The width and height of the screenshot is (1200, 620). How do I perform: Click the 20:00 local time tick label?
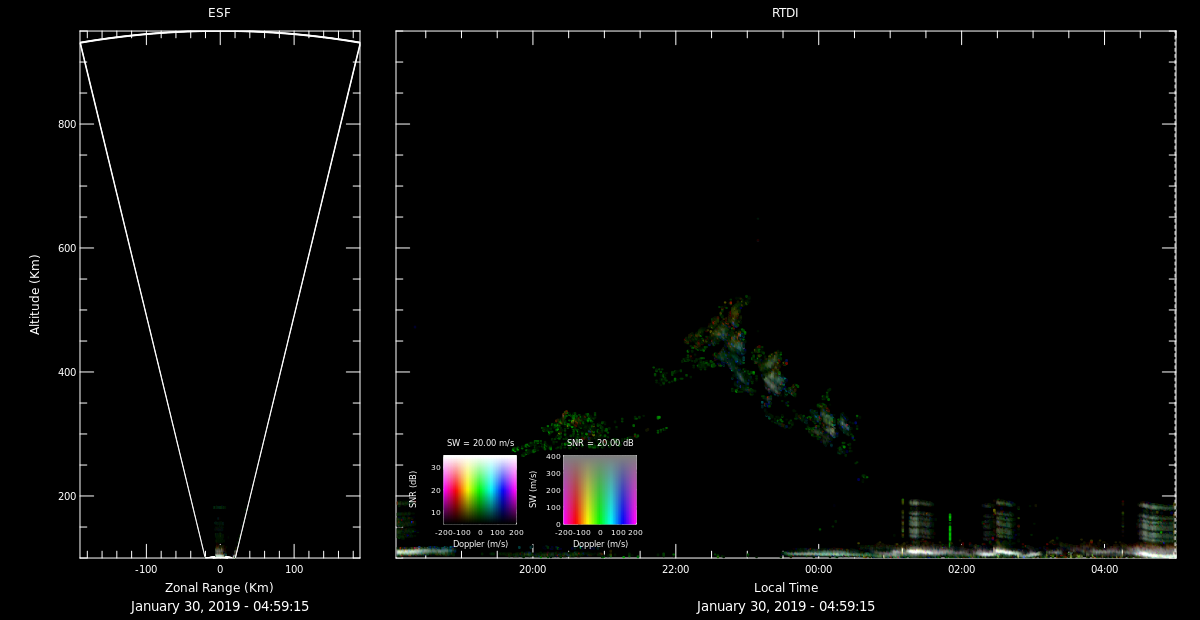coord(532,569)
